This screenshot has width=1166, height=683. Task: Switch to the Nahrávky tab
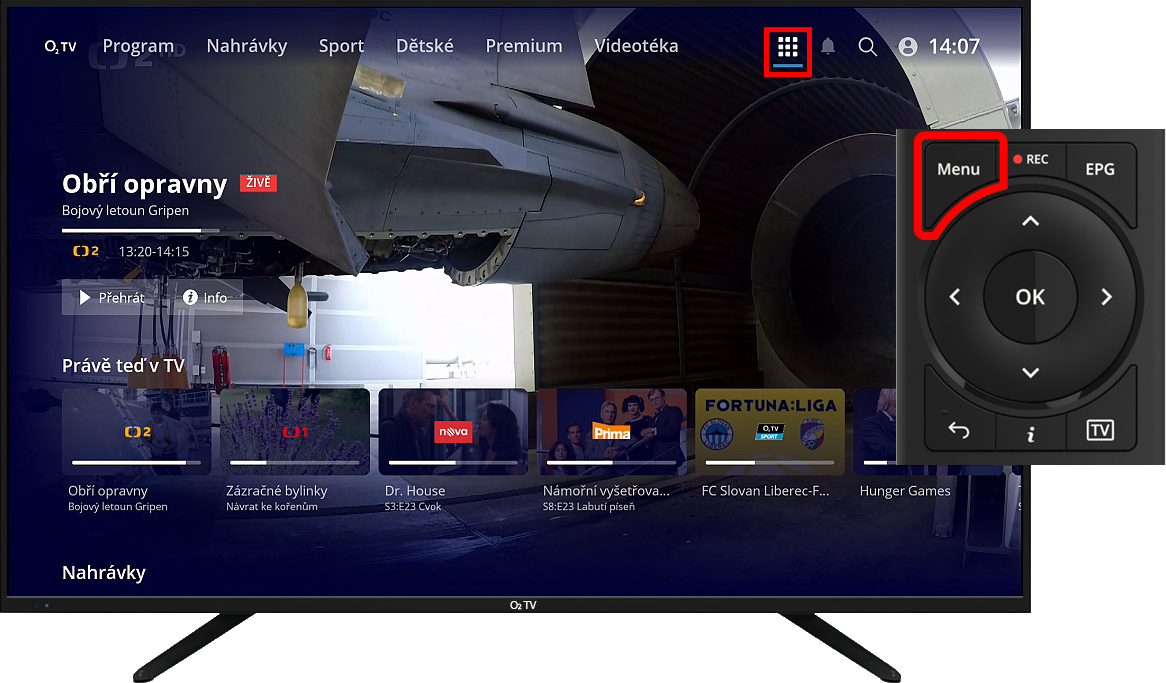(246, 46)
